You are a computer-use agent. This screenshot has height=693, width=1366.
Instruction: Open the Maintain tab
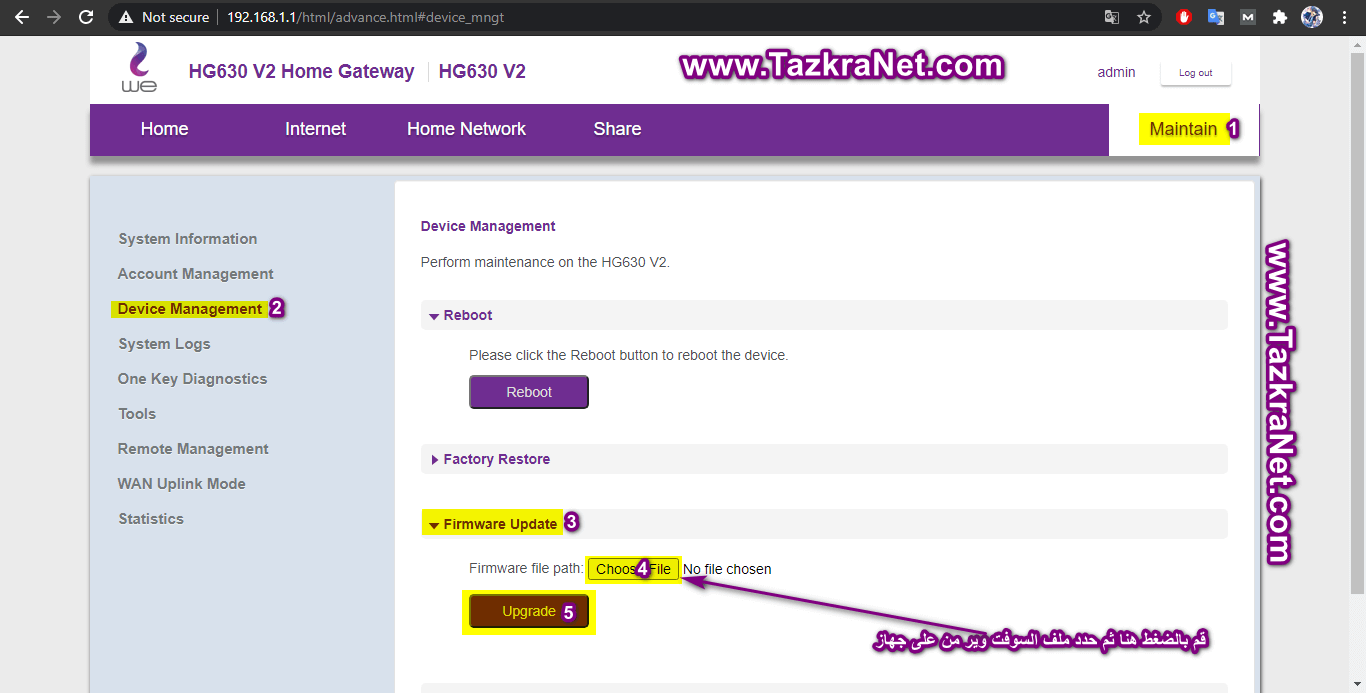pos(1183,129)
